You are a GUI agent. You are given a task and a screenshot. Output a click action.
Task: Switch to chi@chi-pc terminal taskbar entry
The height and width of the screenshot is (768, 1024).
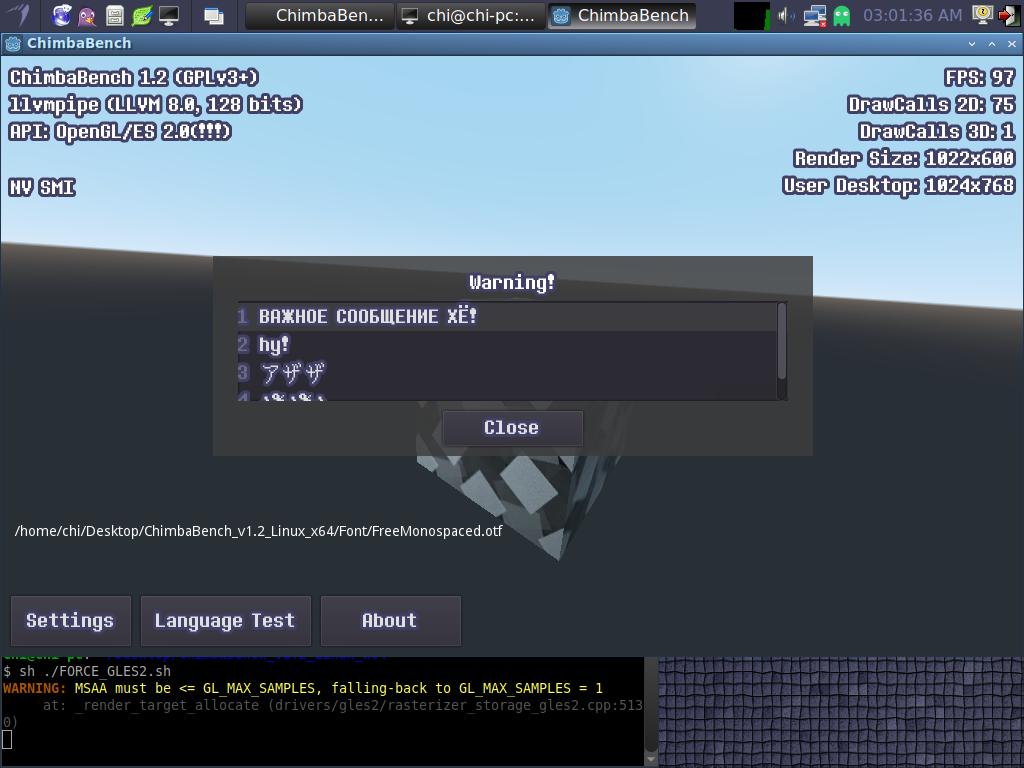(x=471, y=15)
